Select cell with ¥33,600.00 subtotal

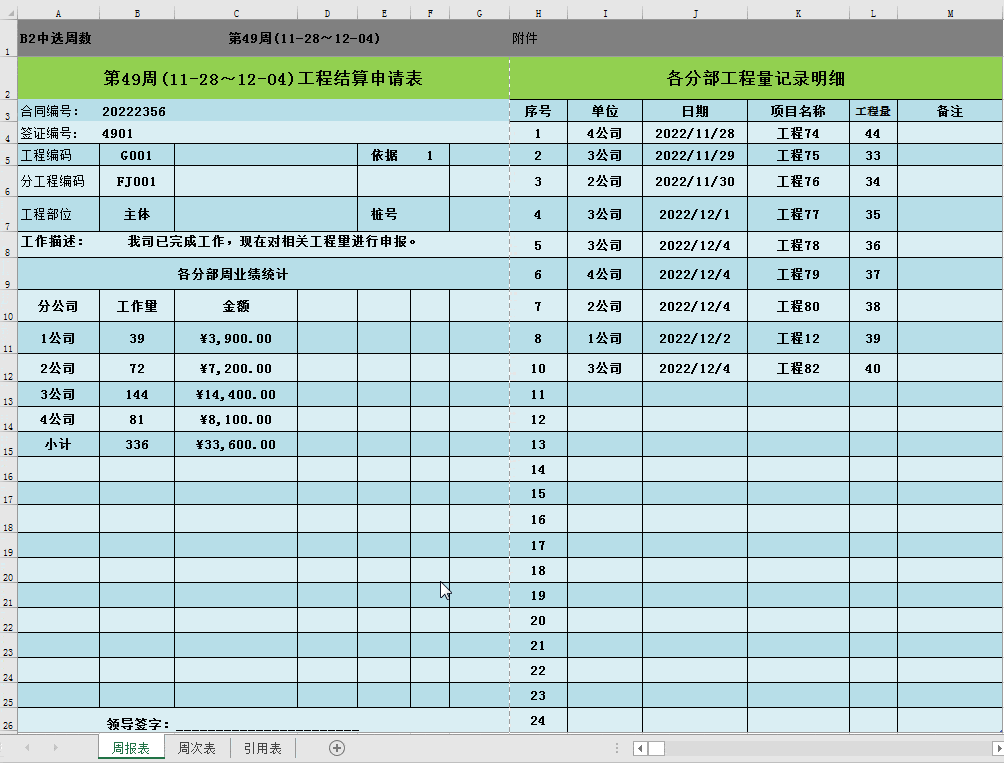[236, 445]
